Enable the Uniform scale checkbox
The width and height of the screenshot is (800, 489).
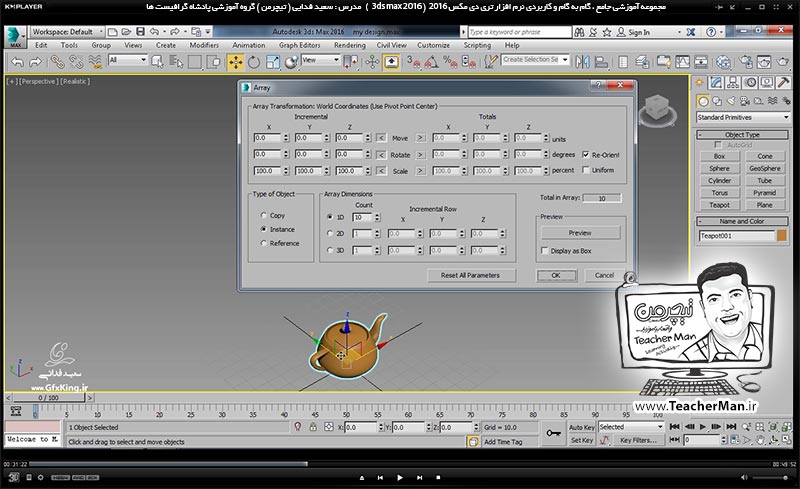[x=586, y=170]
